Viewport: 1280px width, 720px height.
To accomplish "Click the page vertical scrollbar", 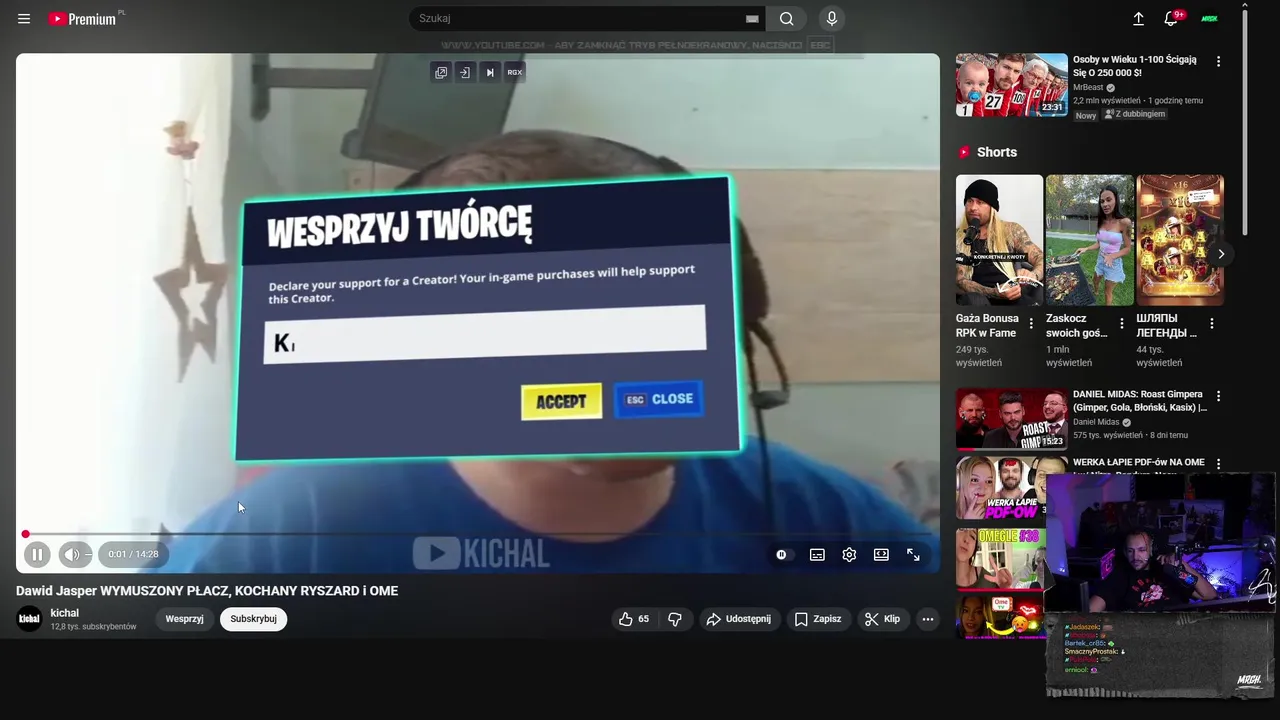I will pos(1244,120).
